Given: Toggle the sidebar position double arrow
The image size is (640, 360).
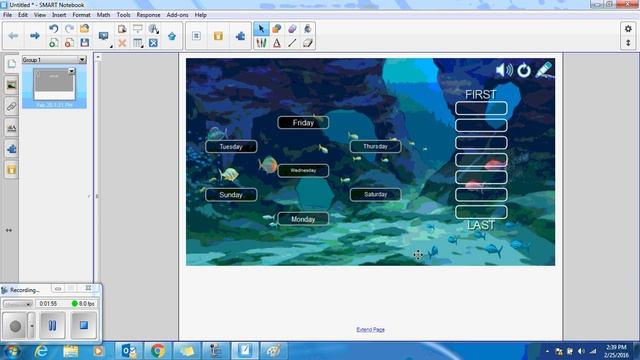Looking at the screenshot, I should (x=9, y=230).
